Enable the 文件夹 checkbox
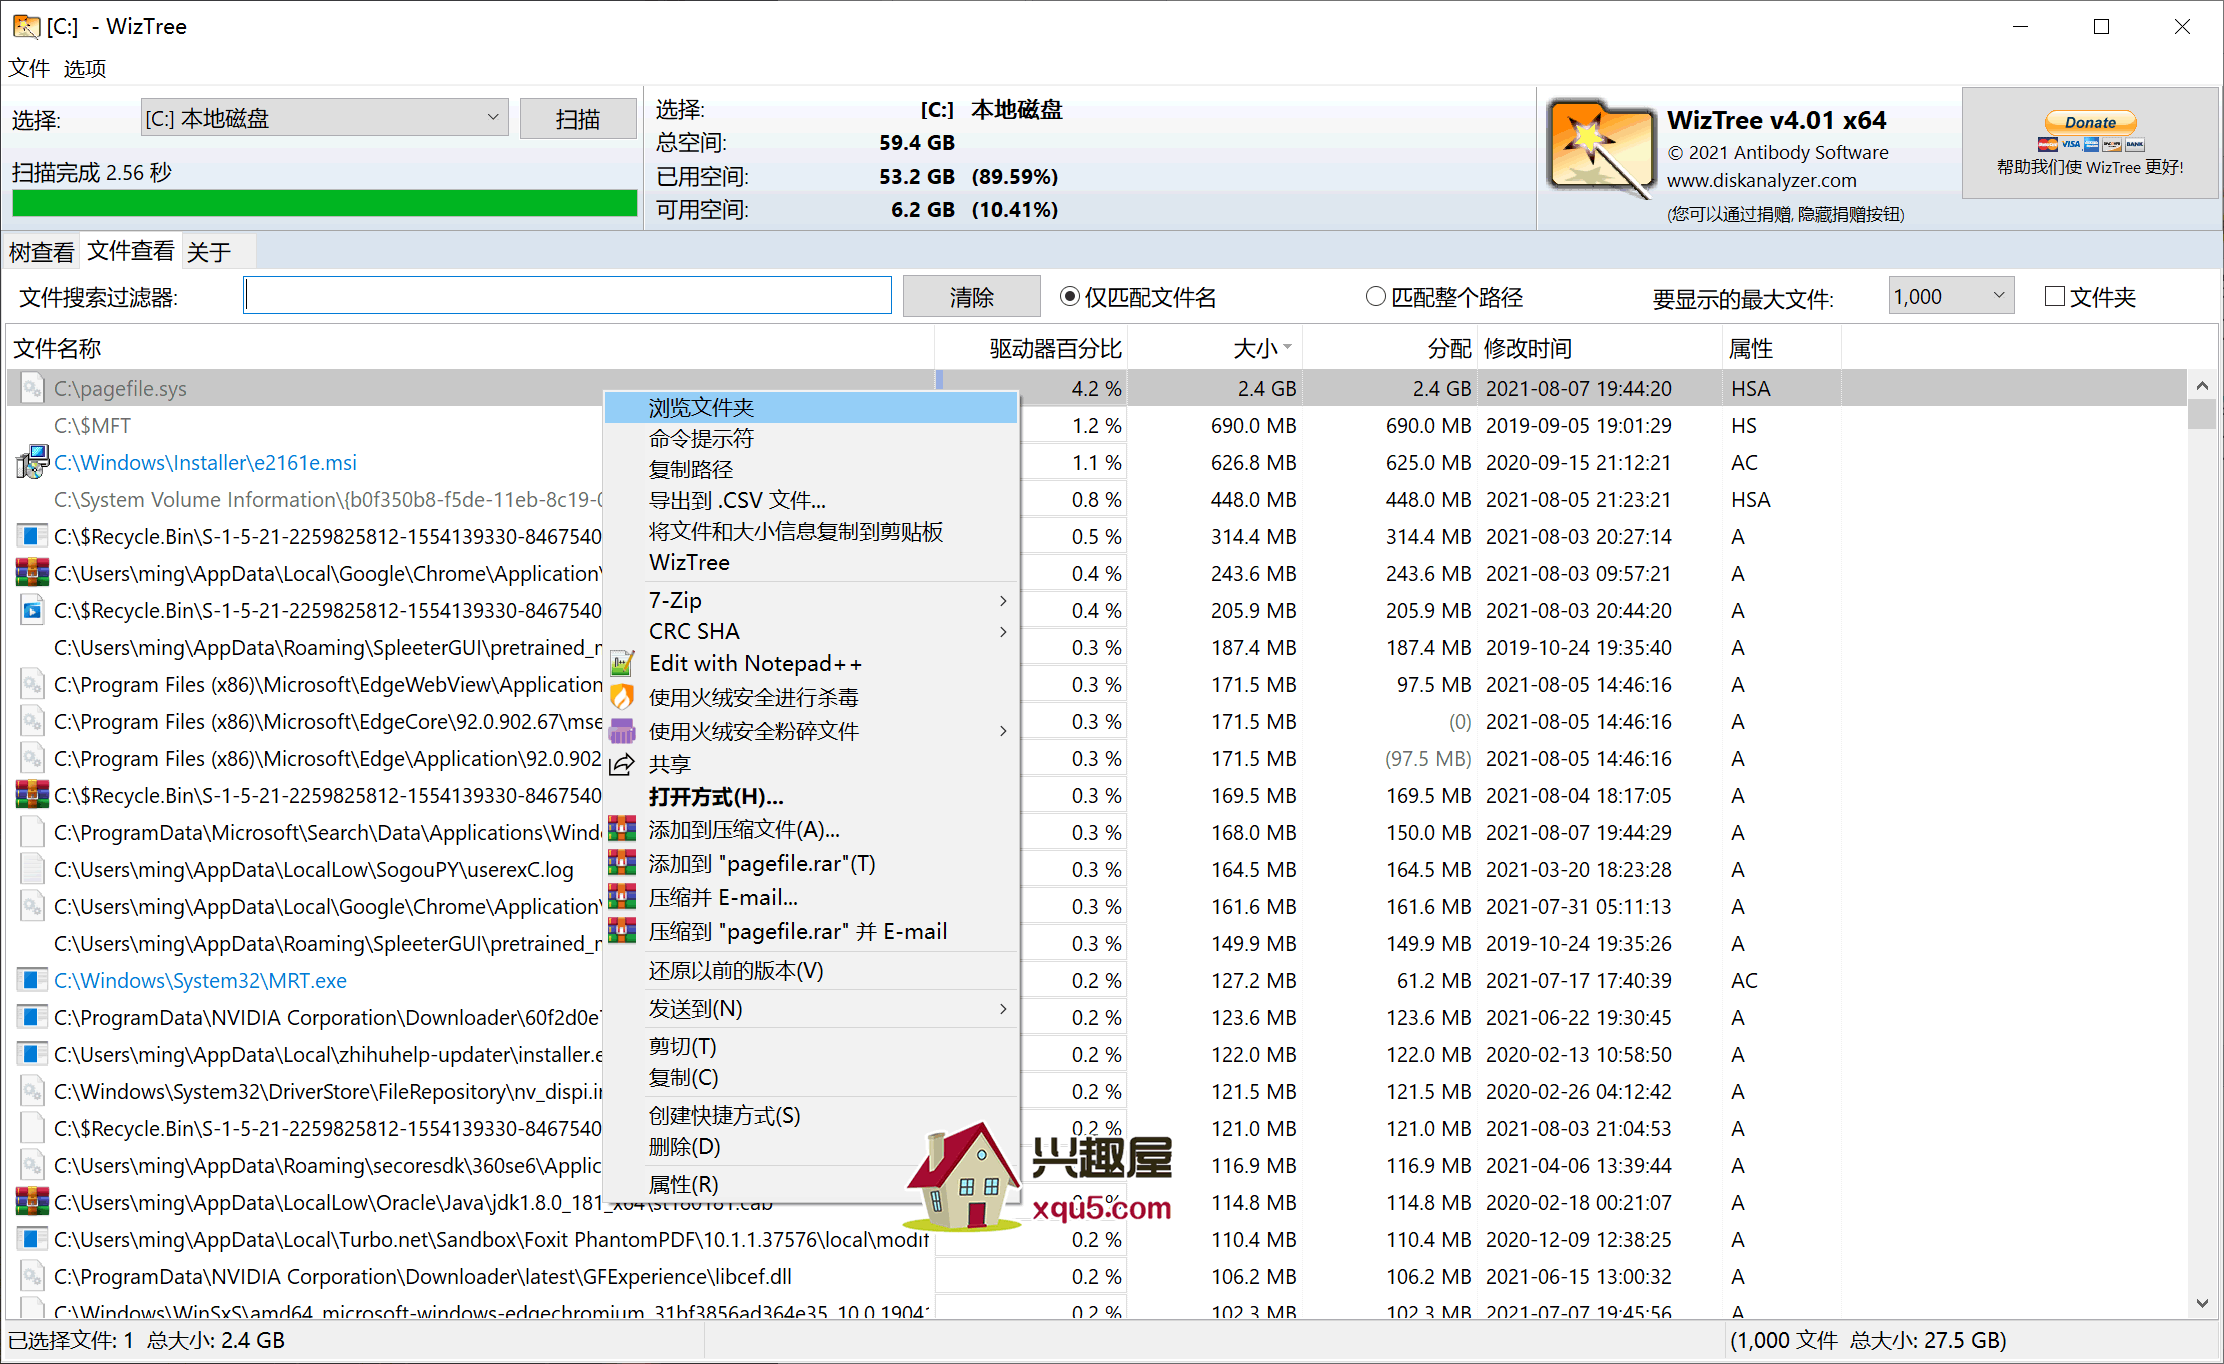The image size is (2224, 1364). tap(2055, 296)
